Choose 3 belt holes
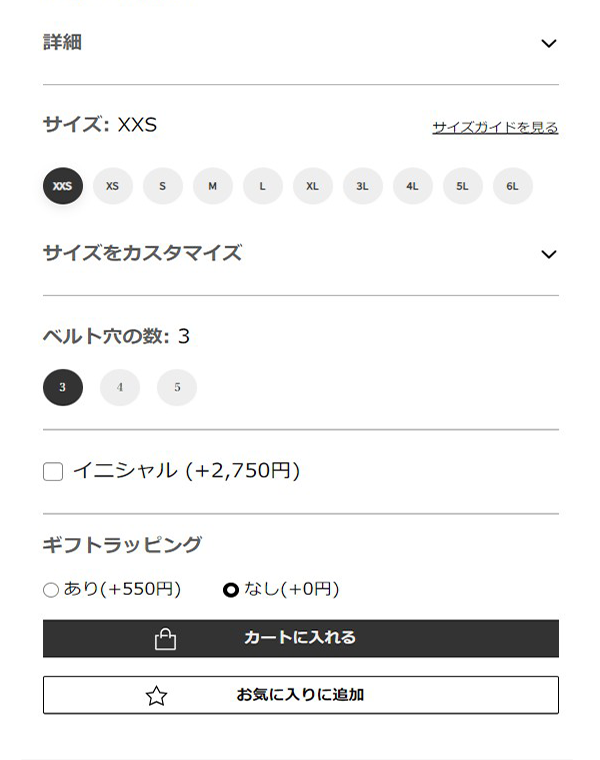600x760 pixels. pos(63,387)
